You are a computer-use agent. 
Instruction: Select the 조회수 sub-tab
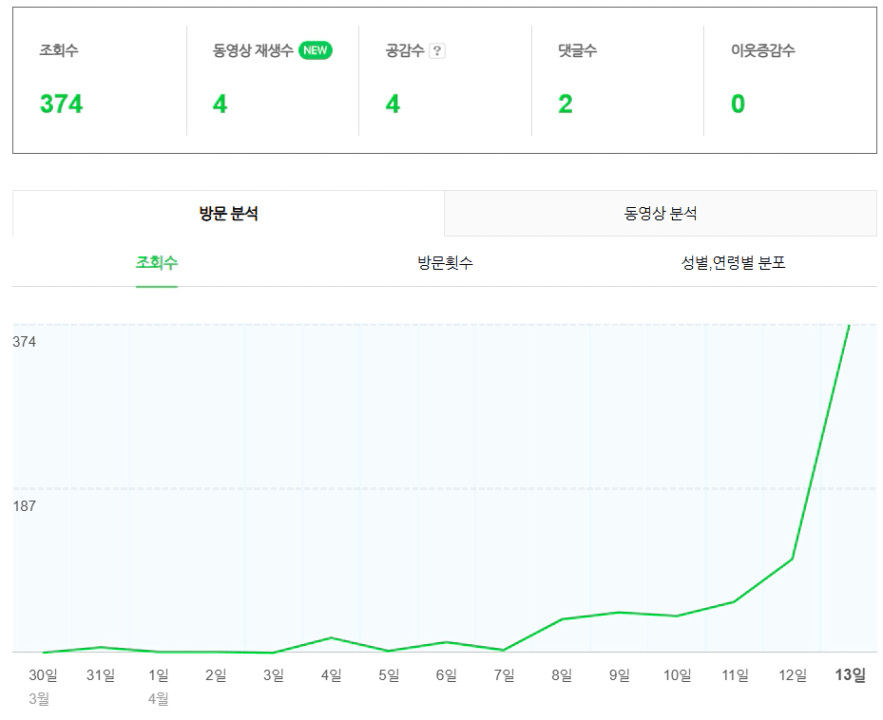pyautogui.click(x=157, y=263)
